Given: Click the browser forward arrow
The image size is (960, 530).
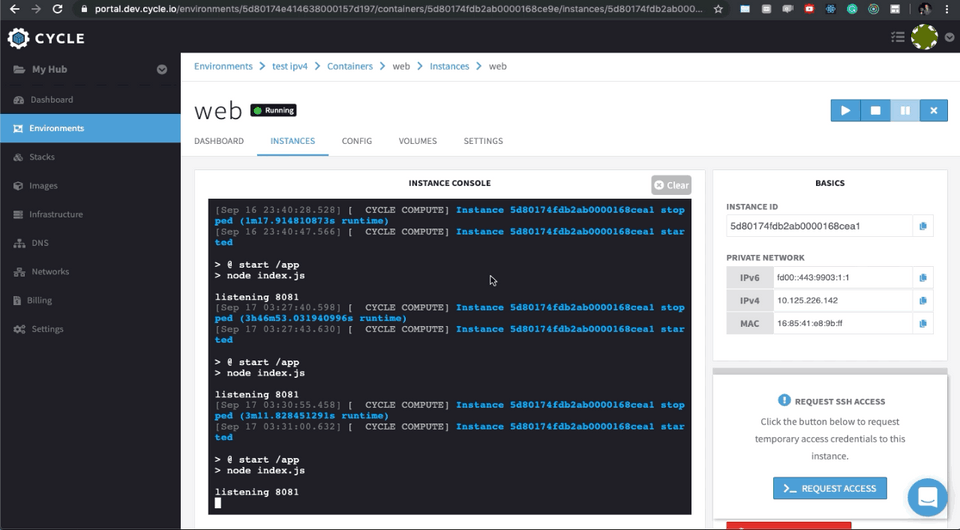Looking at the screenshot, I should click(x=36, y=9).
